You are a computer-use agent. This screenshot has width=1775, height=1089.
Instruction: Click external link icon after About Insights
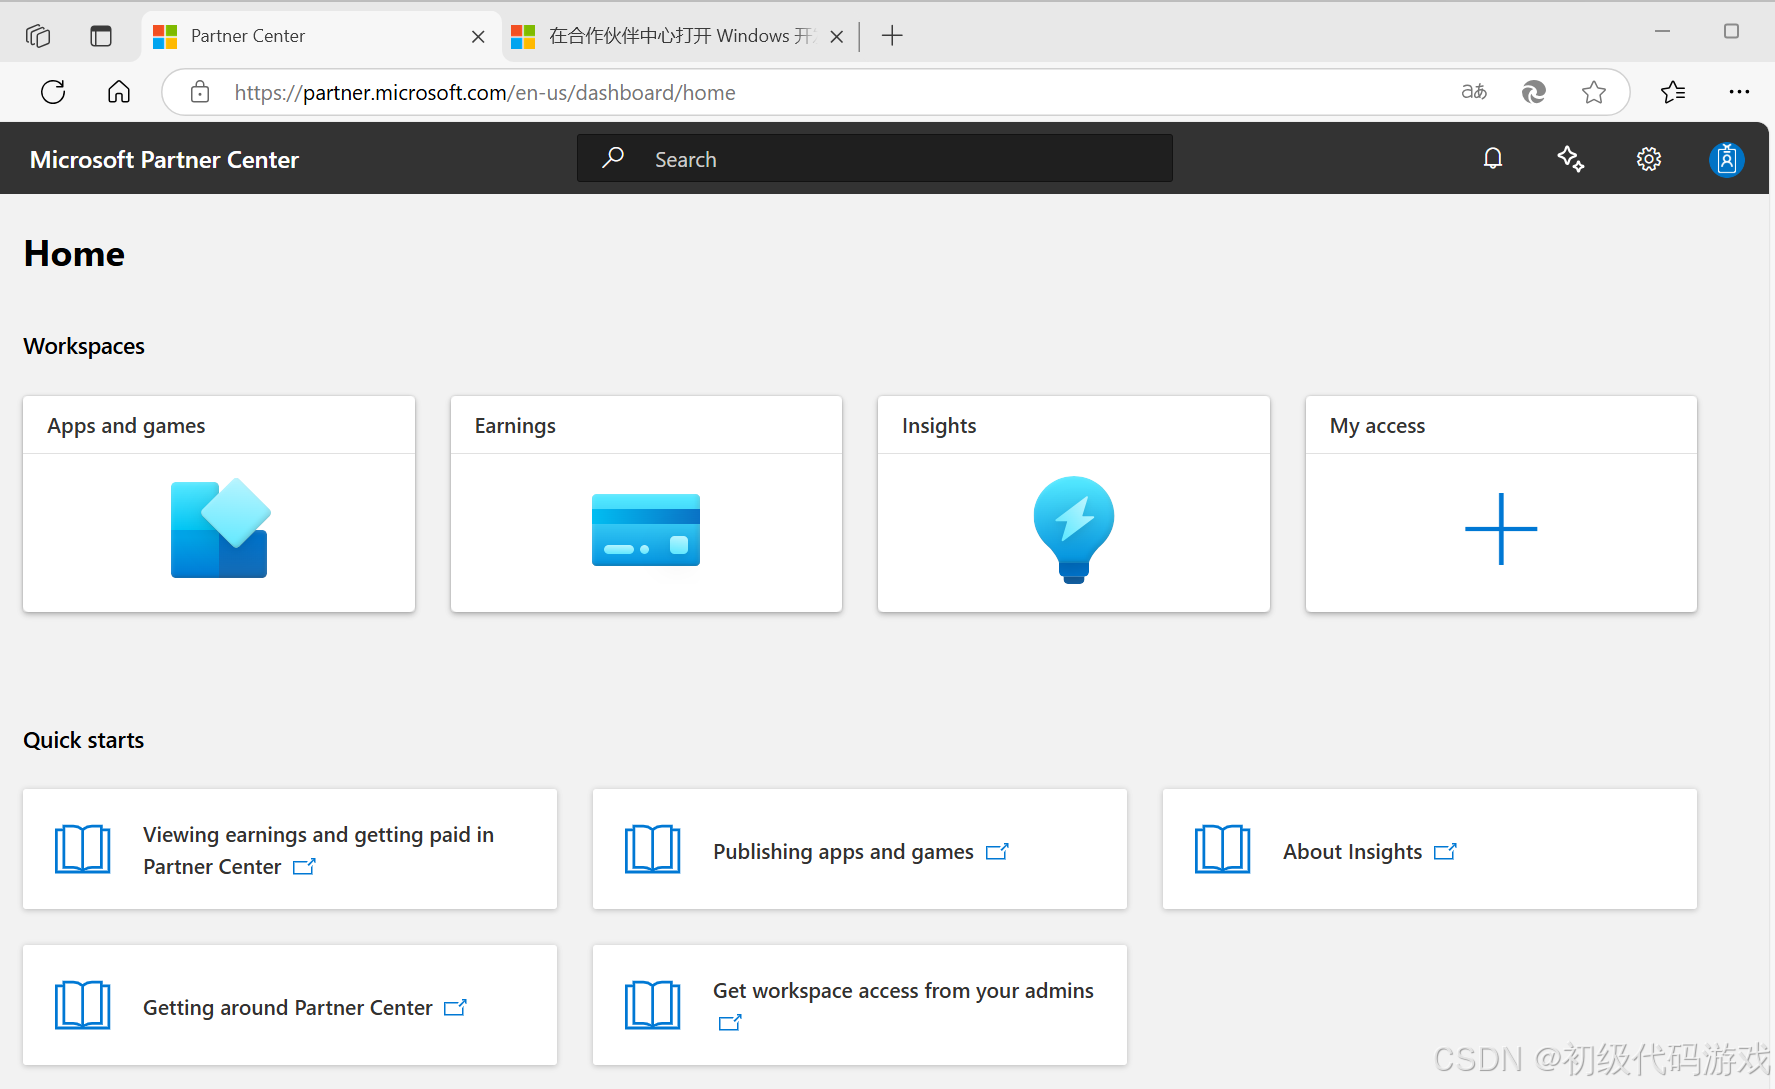pos(1445,852)
